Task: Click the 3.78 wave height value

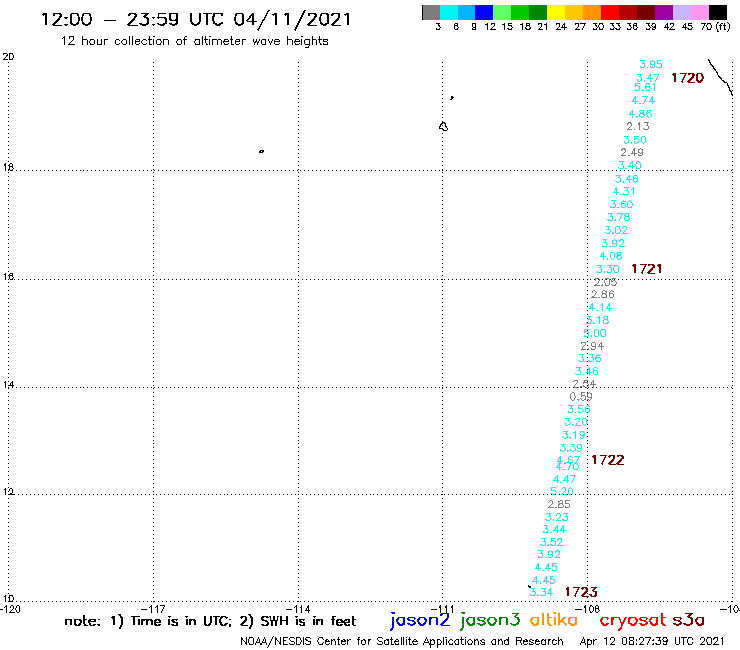Action: [x=618, y=217]
